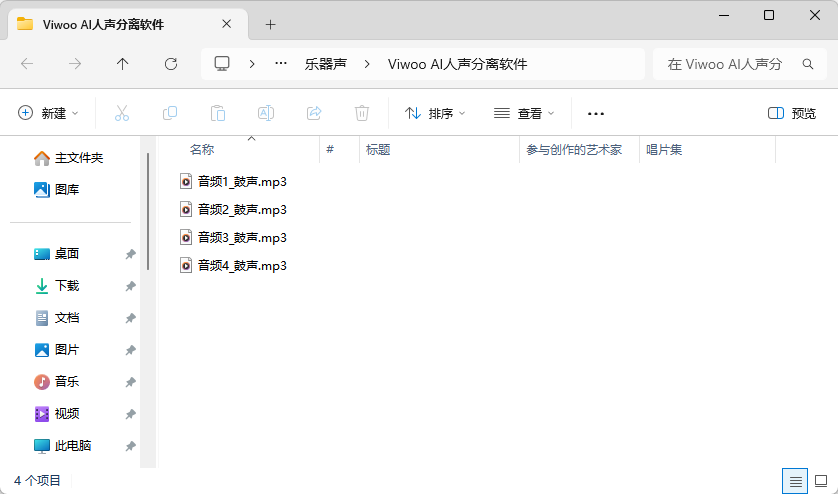Click Viwoo AI人声分离软件 breadcrumb
Screen dimensions: 838x494
point(457,64)
